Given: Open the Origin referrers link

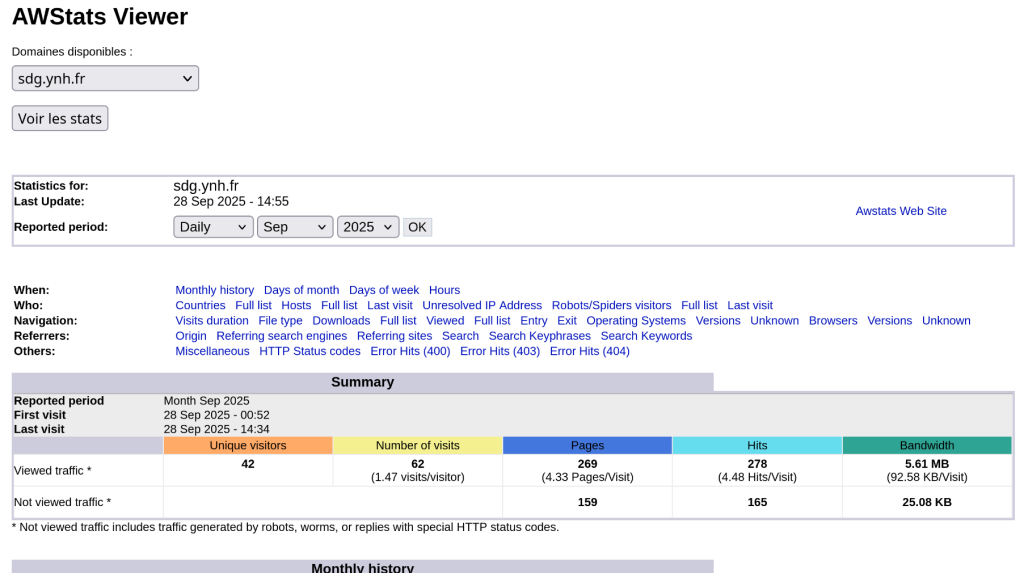Looking at the screenshot, I should point(191,336).
